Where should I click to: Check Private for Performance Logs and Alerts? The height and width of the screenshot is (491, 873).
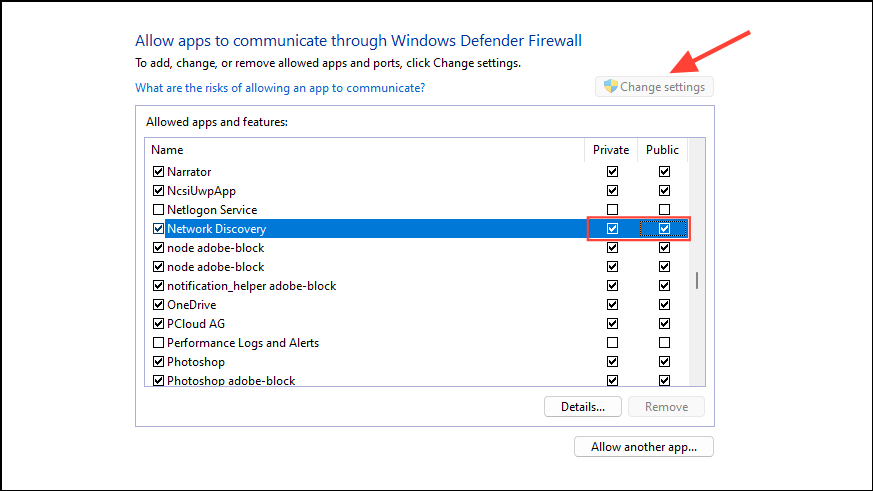pos(612,342)
